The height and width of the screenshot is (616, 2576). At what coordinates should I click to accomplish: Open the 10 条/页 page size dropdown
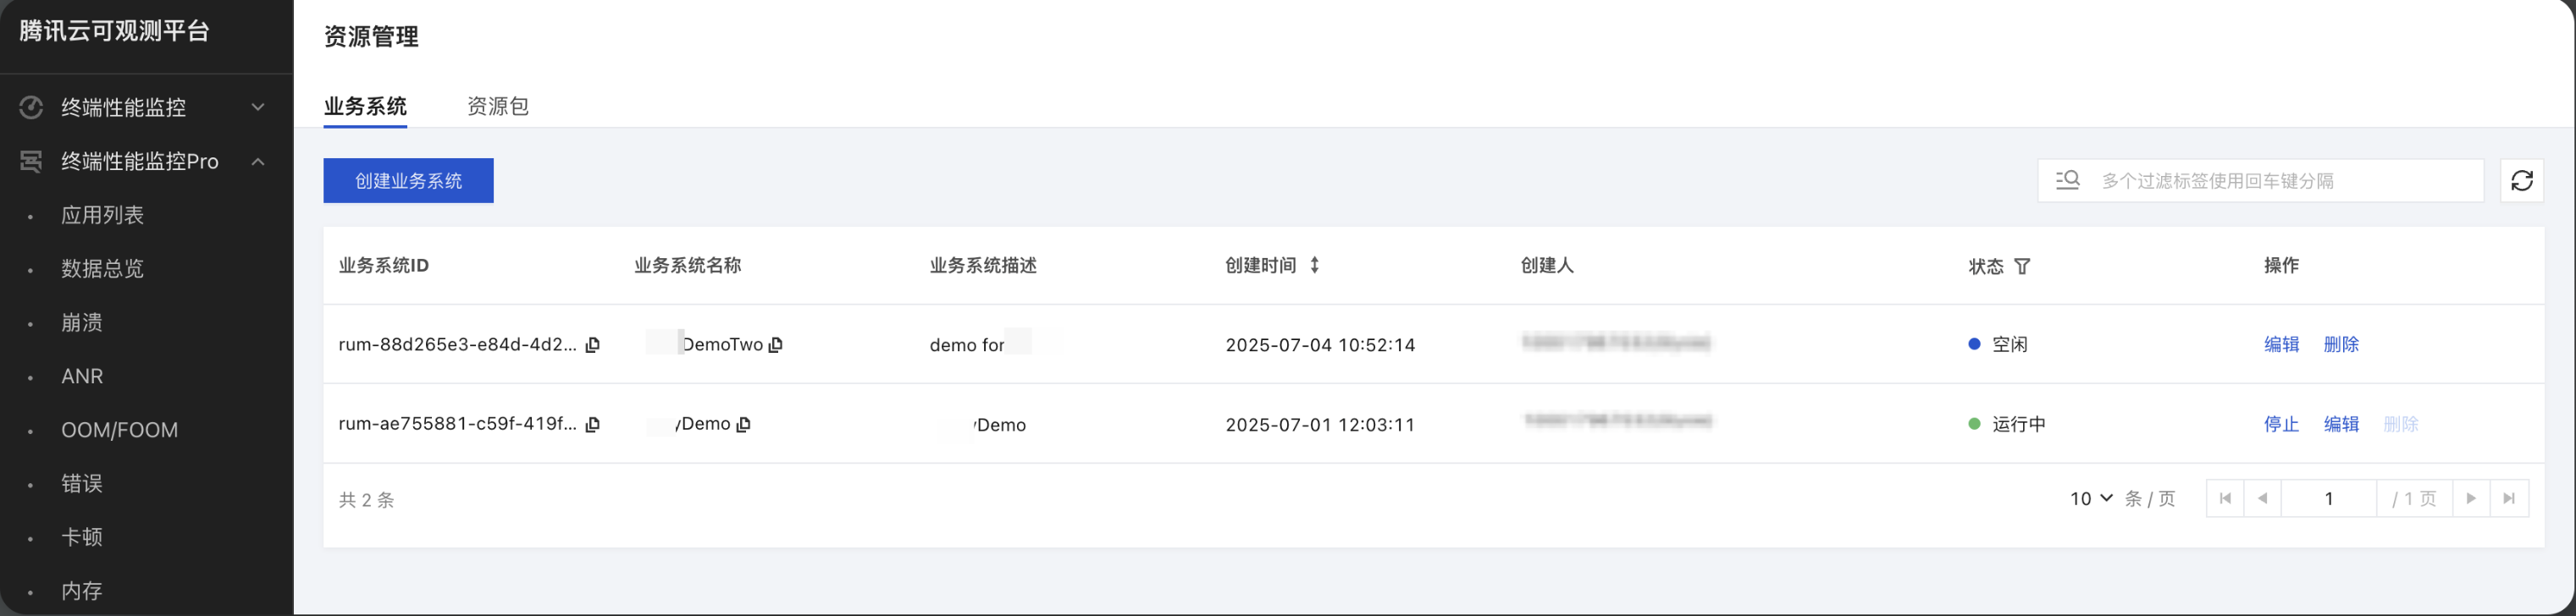(x=2091, y=499)
